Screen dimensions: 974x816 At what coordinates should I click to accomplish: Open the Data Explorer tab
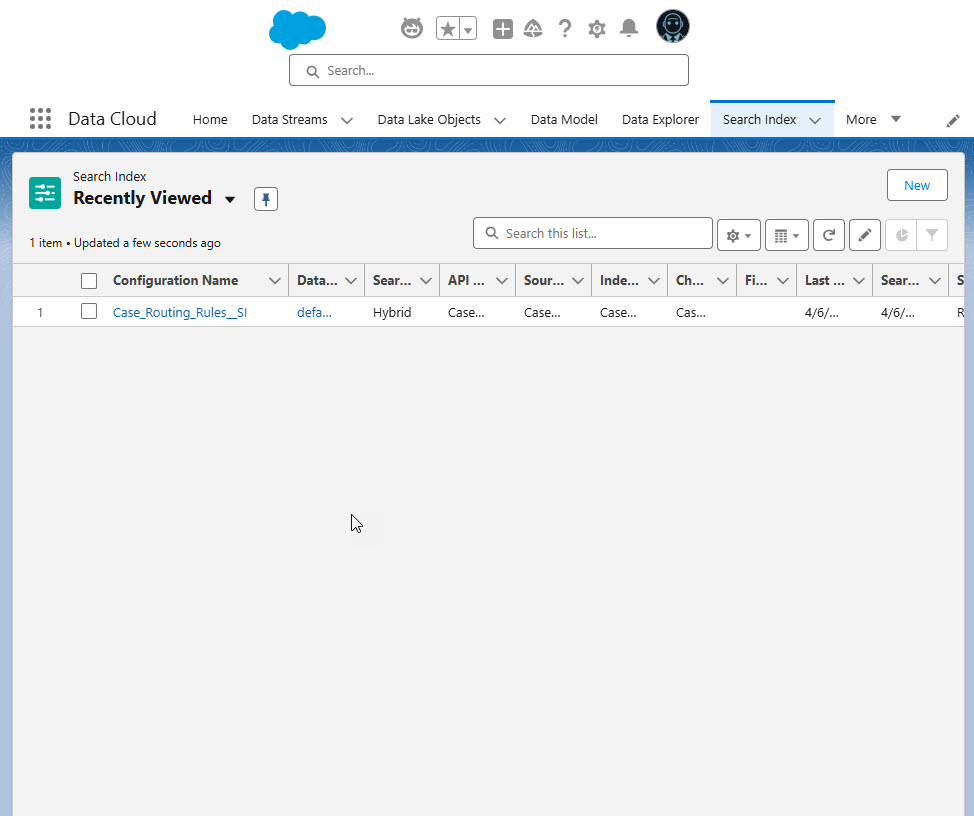point(660,119)
